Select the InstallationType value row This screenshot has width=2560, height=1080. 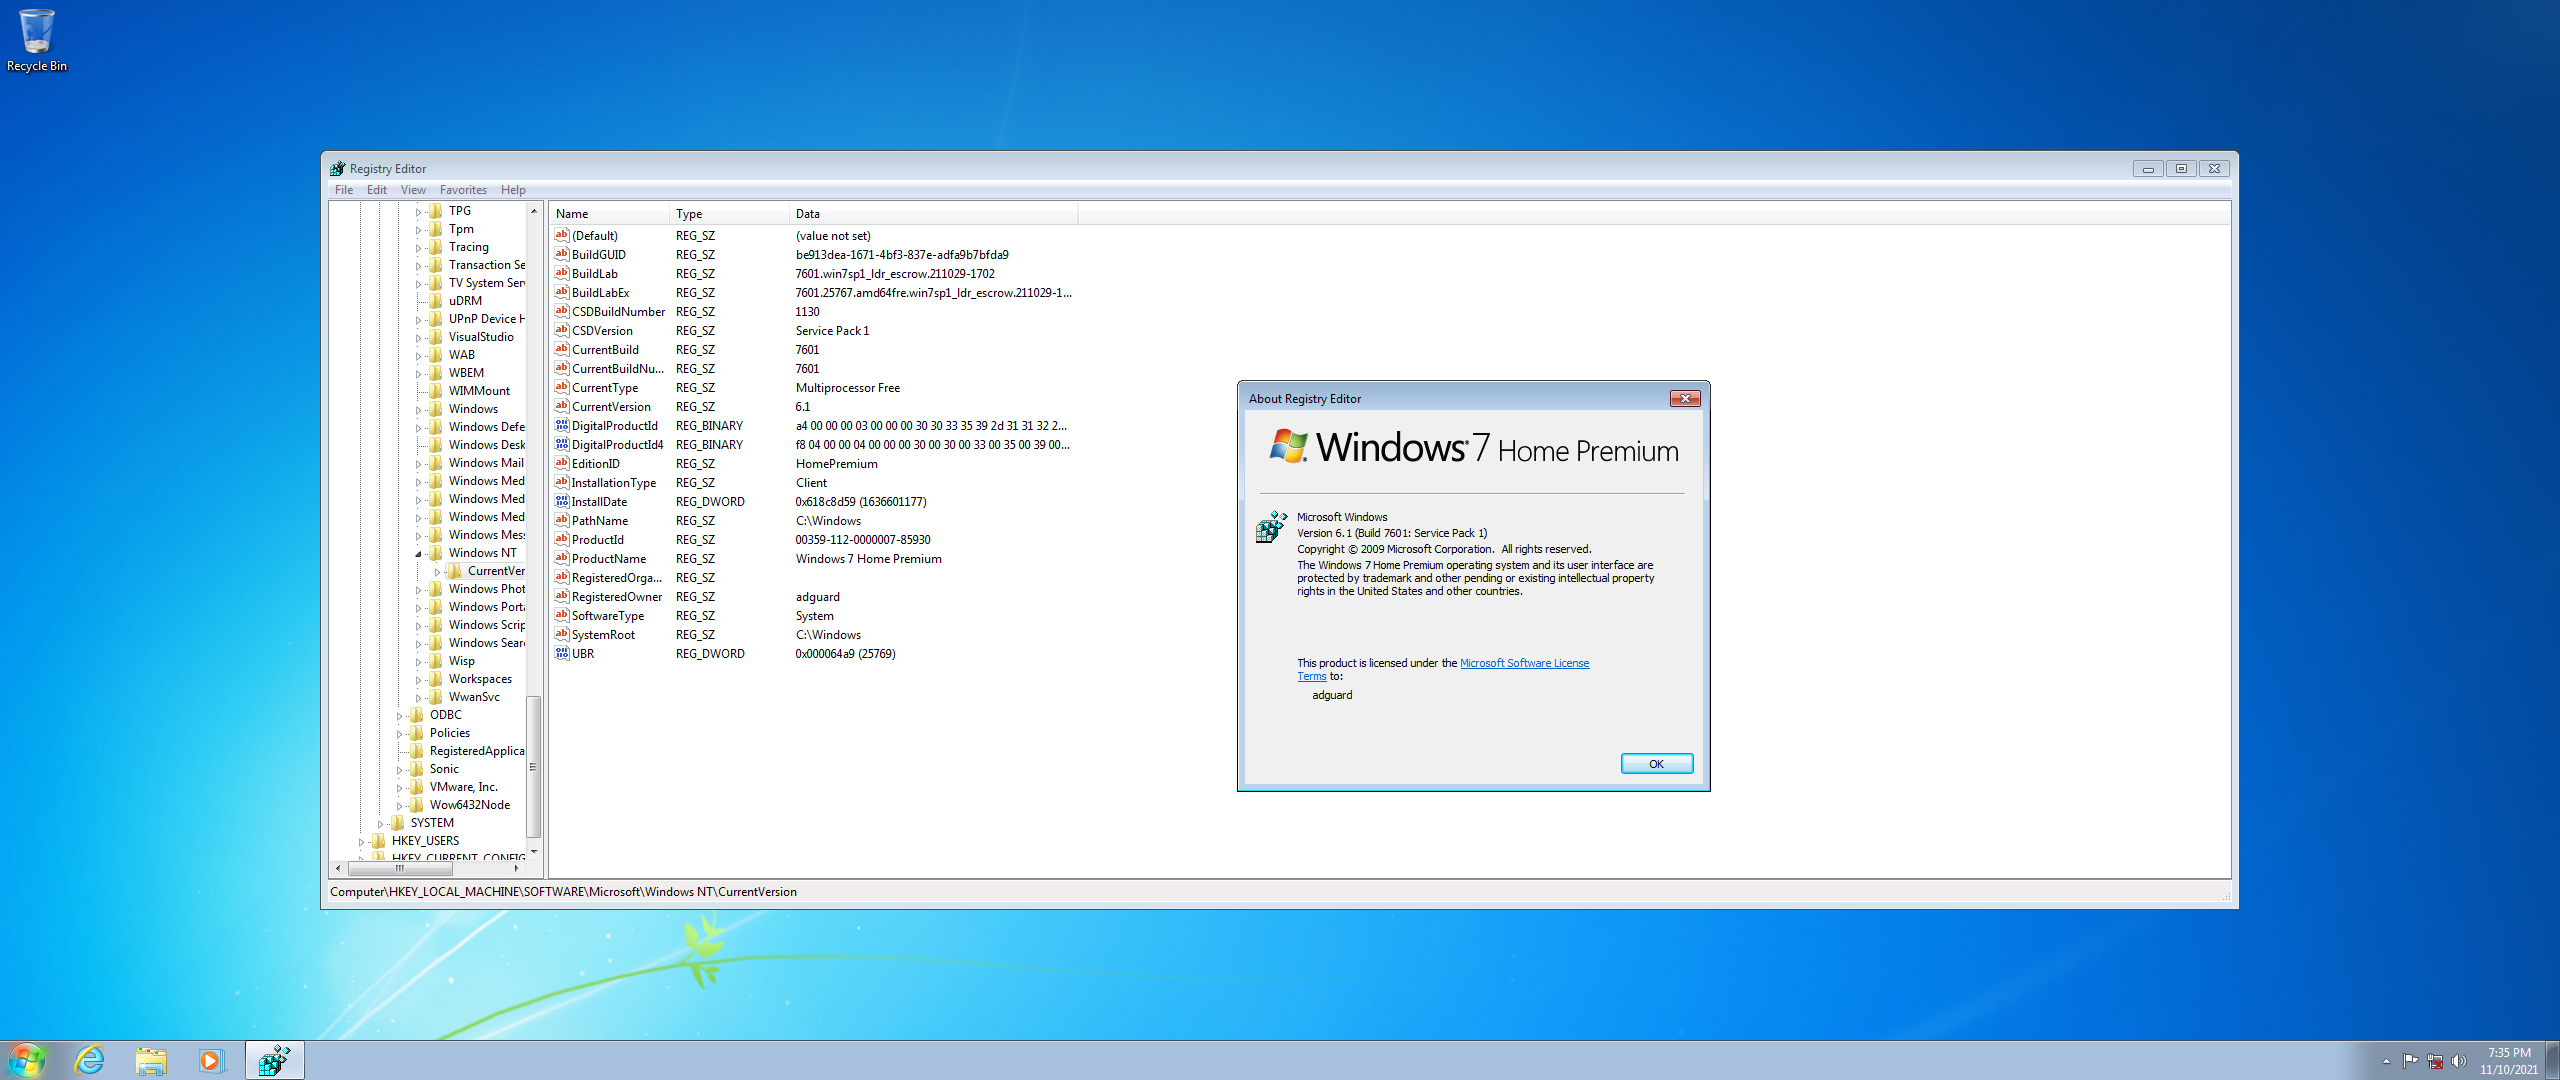tap(813, 482)
